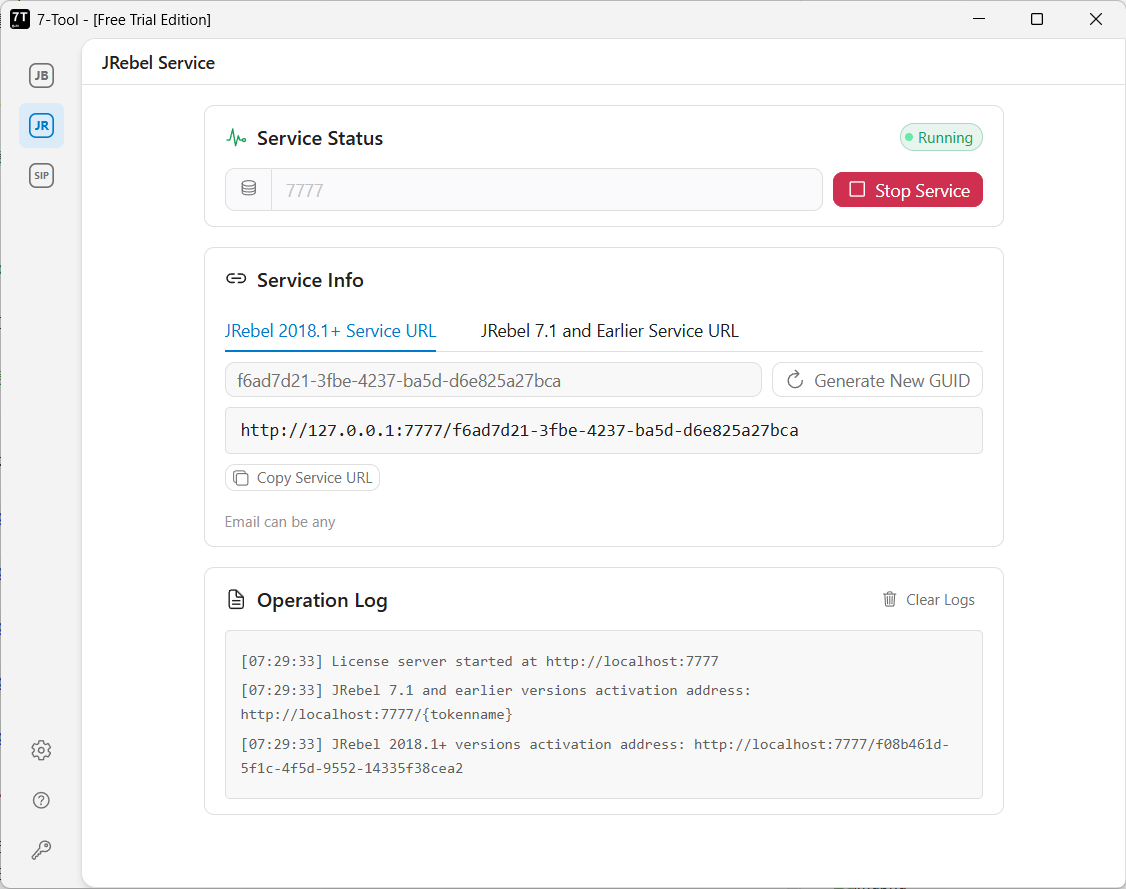Stop the running JRebel service
Viewport: 1126px width, 889px height.
pyautogui.click(x=908, y=190)
